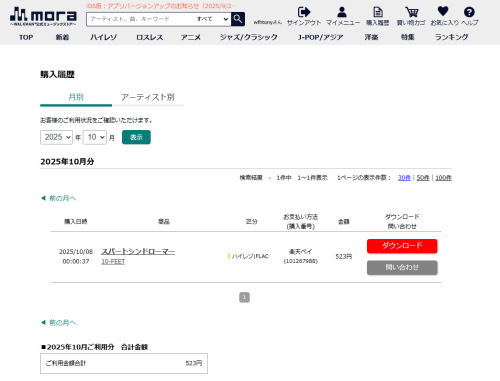Click the ご利用金額合計 total row
500x381 pixels.
point(124,363)
